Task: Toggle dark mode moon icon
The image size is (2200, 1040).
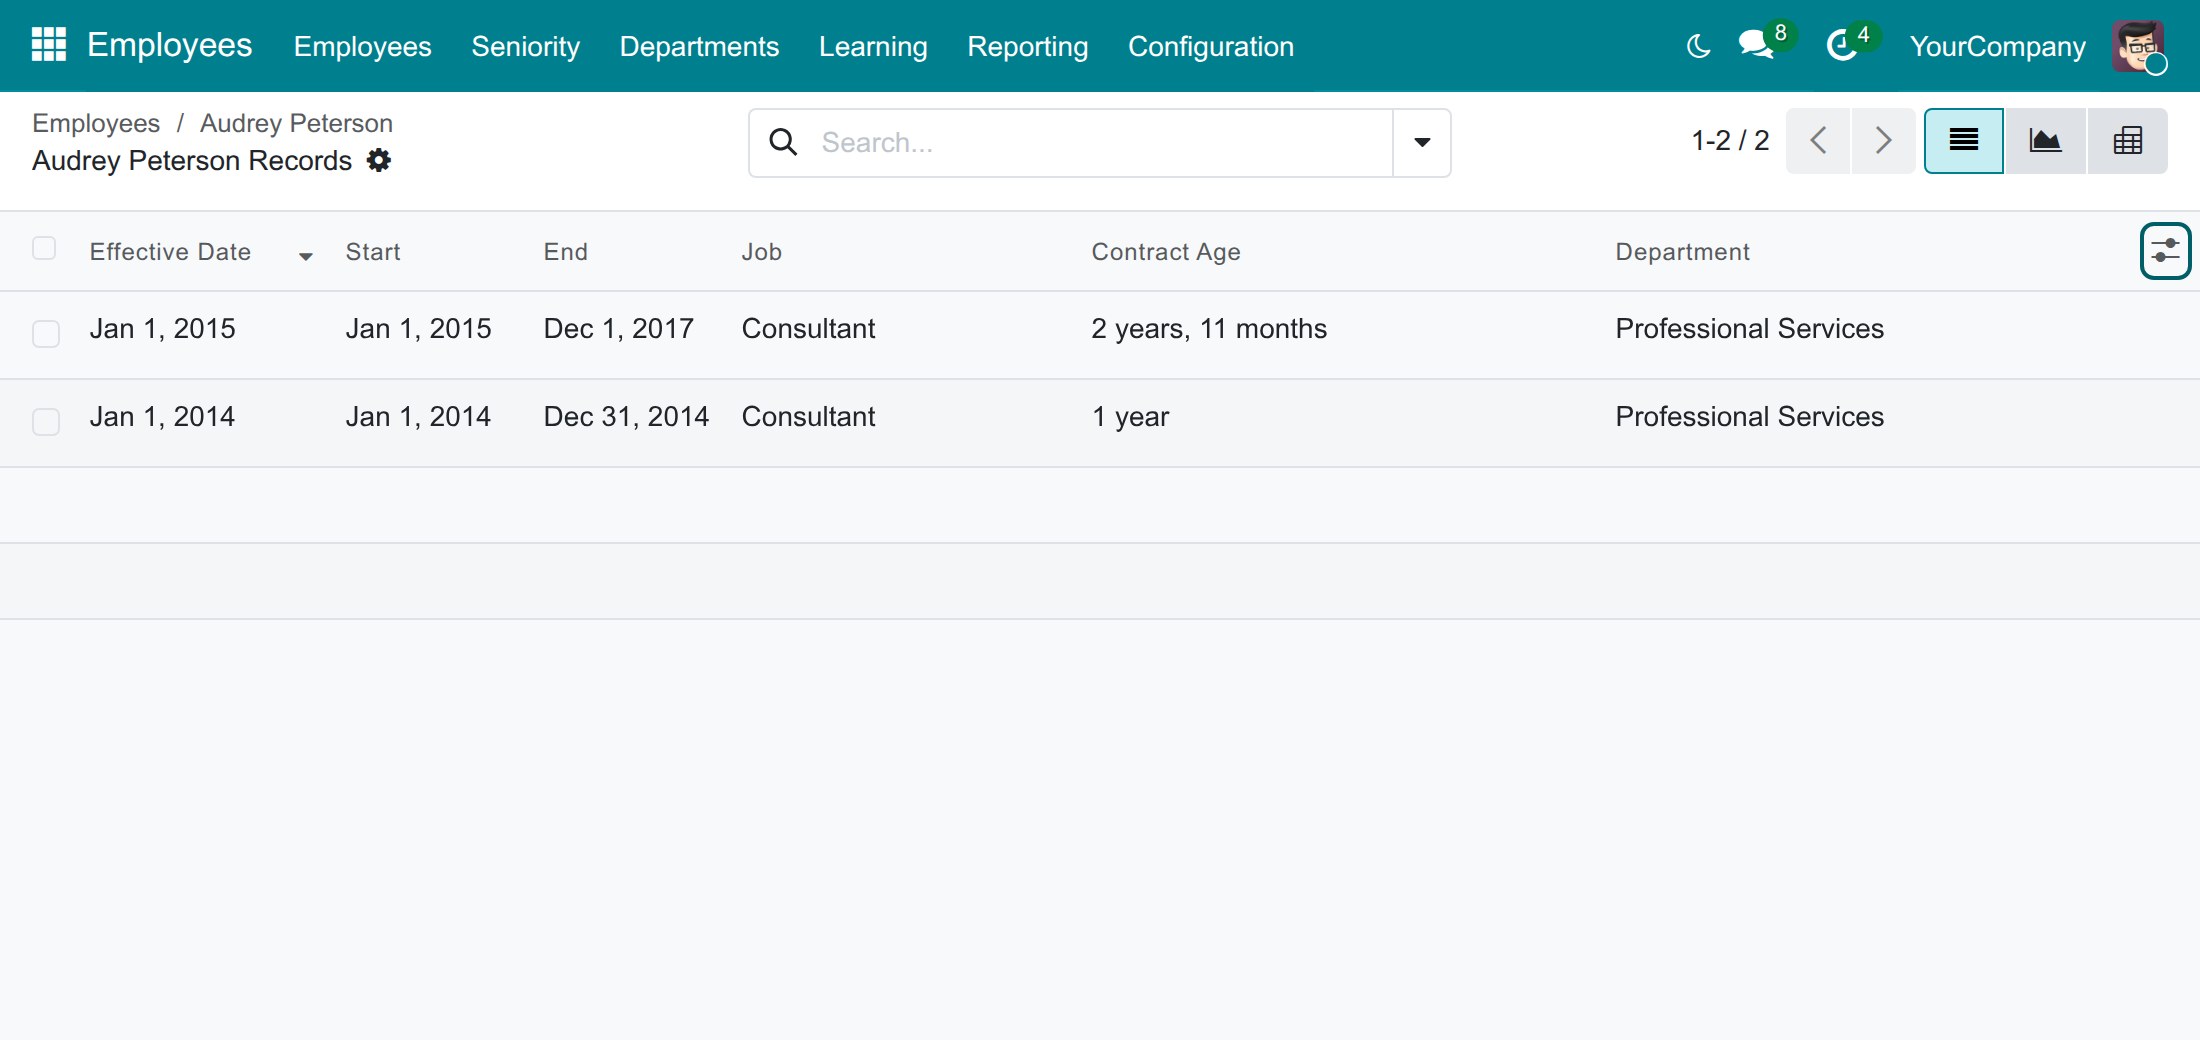Action: 1698,46
